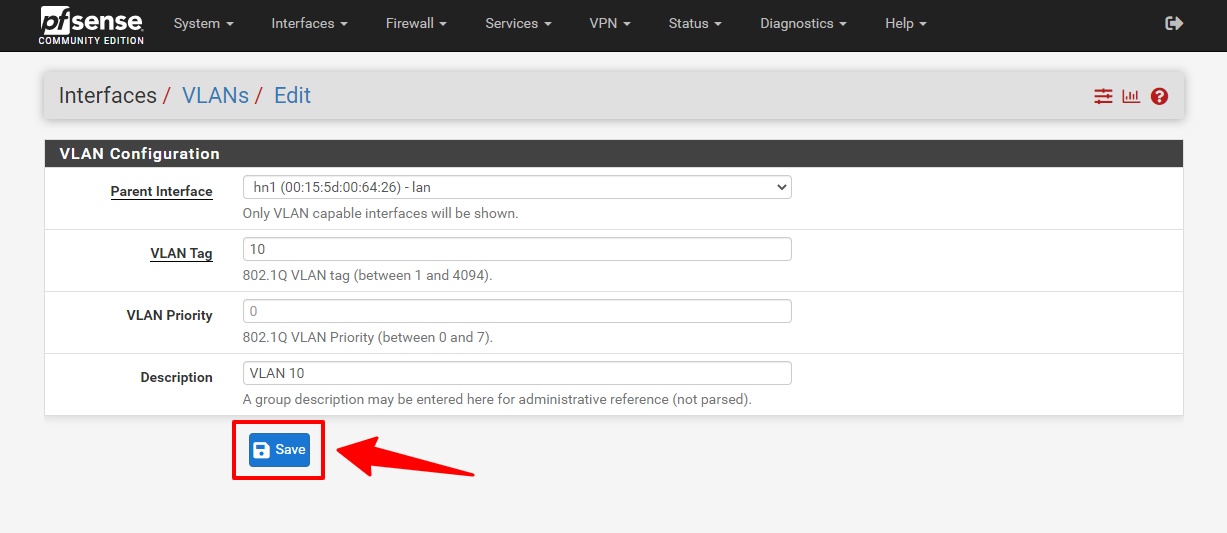Open related settings sliders icon

coord(1103,96)
